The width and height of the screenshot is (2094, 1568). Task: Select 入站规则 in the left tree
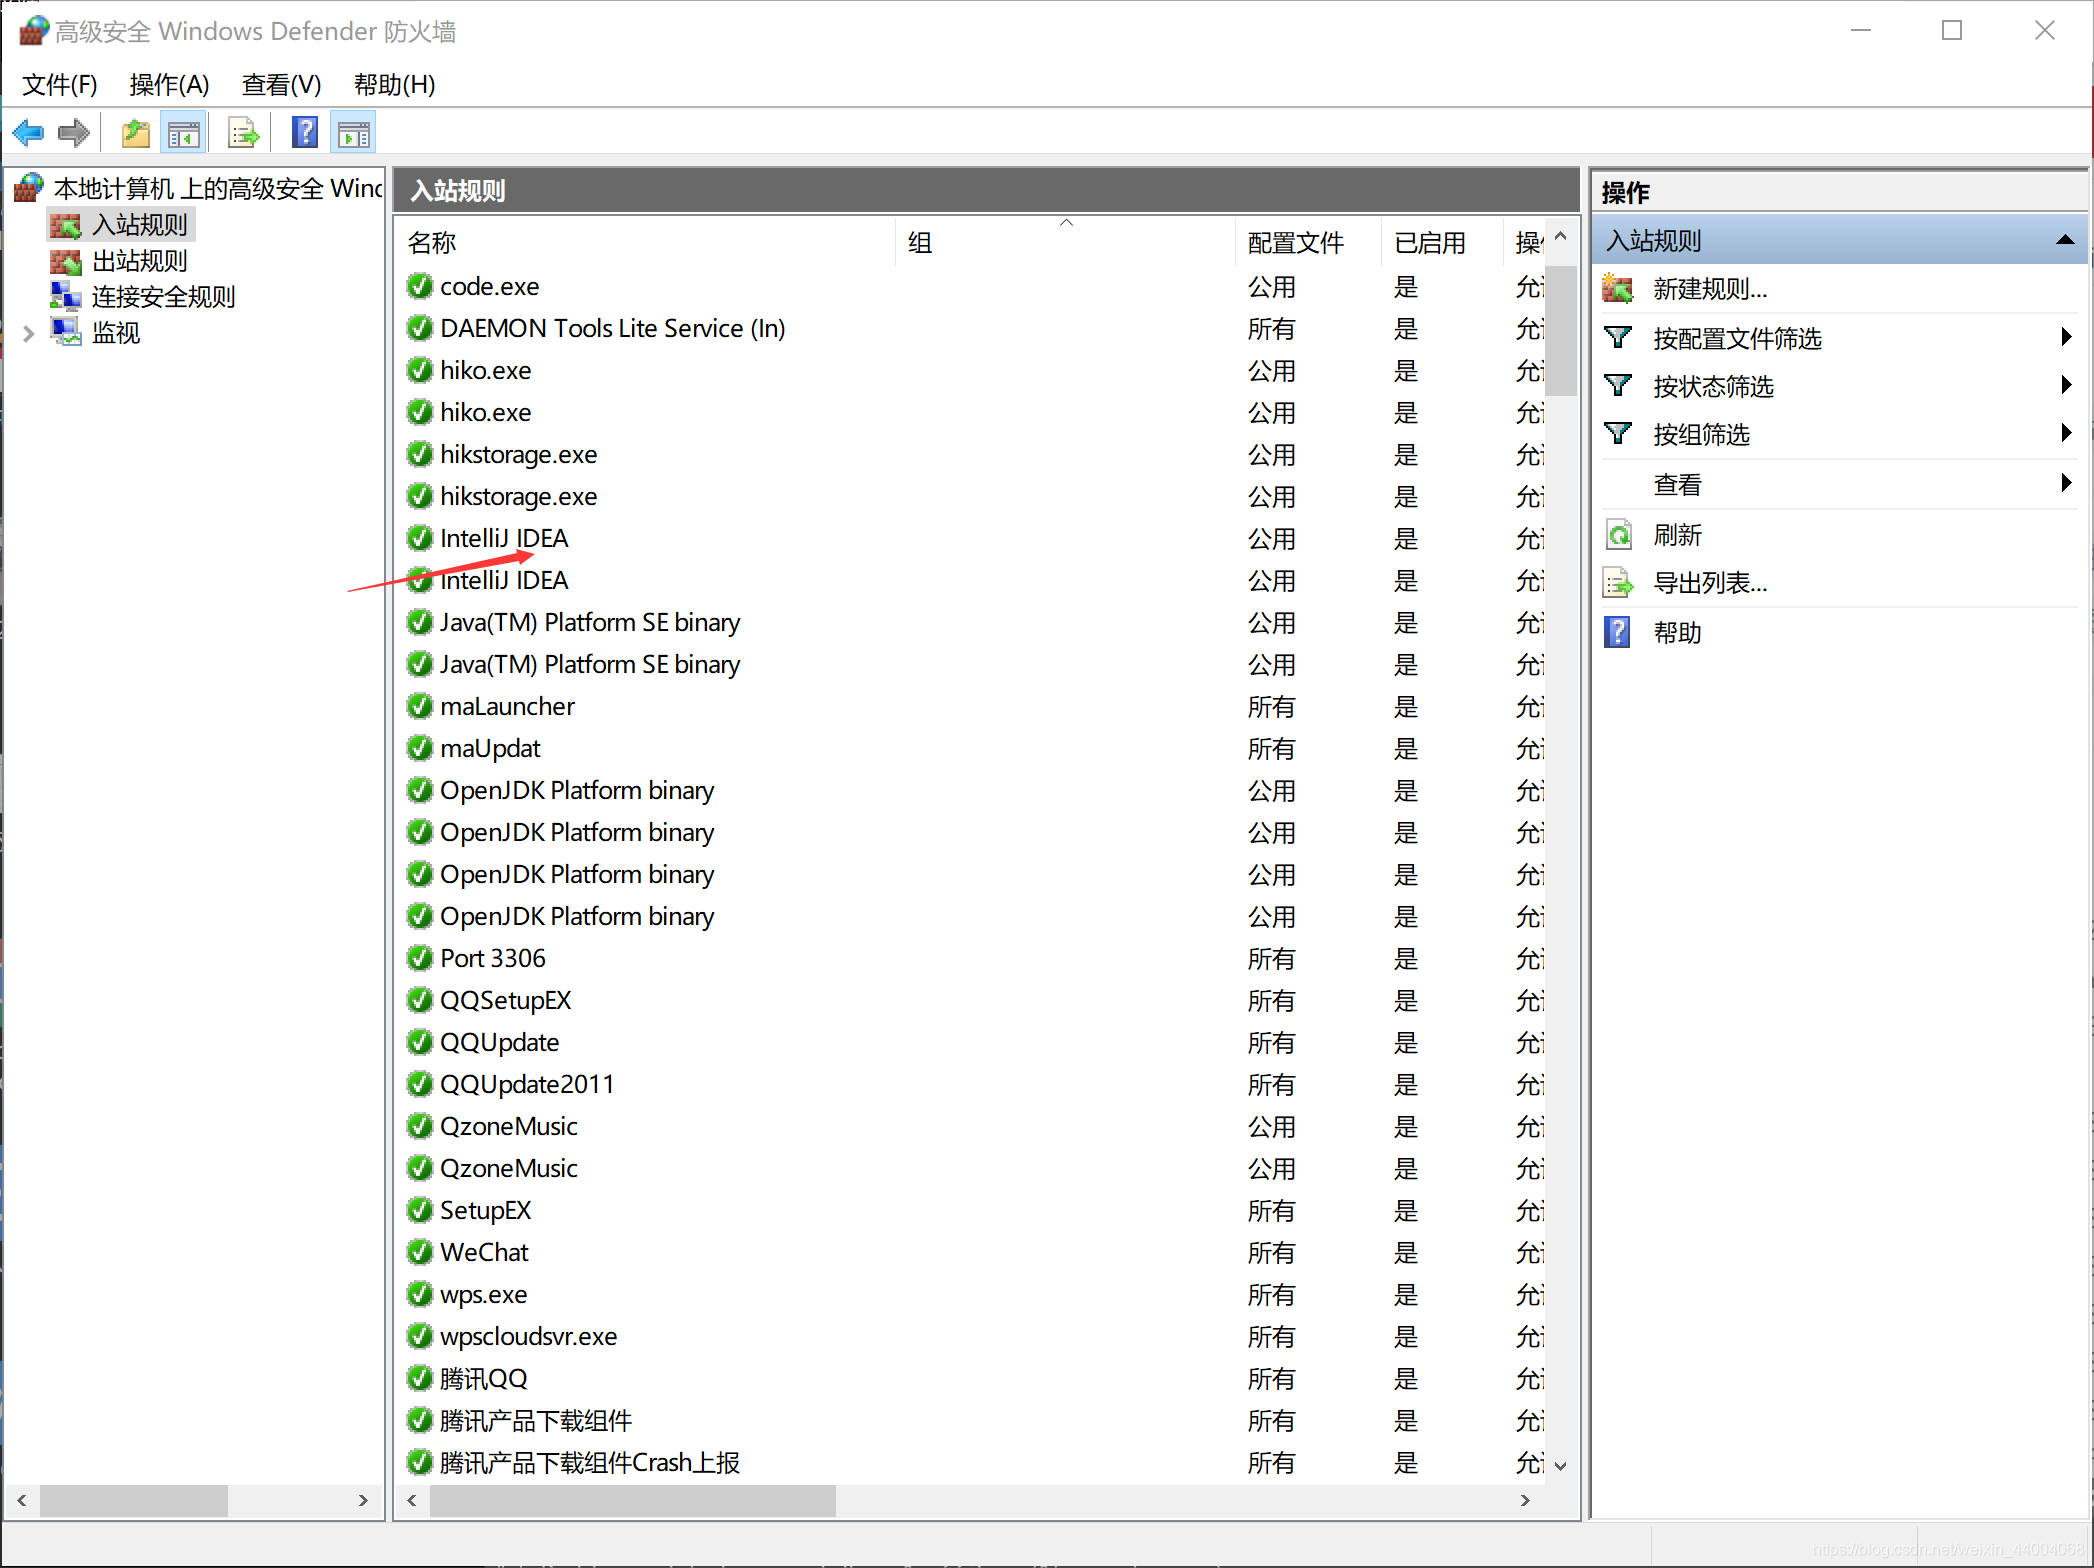[140, 226]
